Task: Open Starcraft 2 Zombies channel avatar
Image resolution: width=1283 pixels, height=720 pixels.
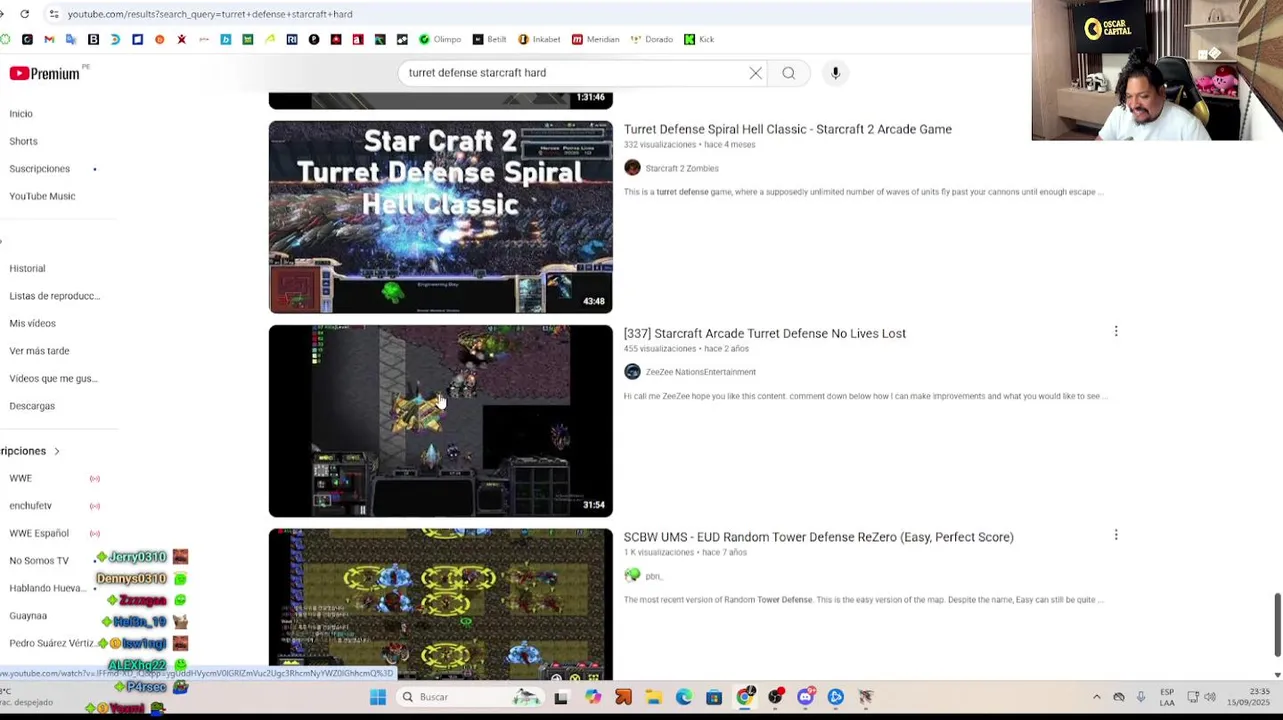Action: pos(632,168)
